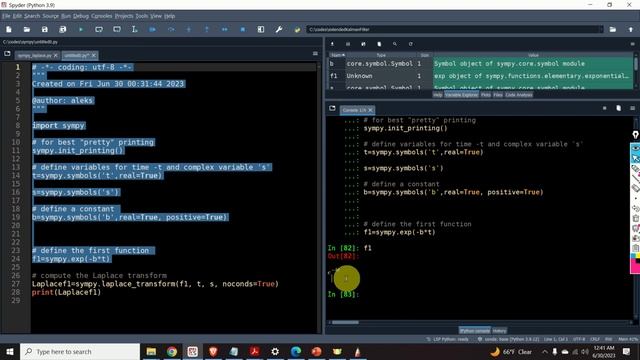Image resolution: width=640 pixels, height=360 pixels.
Task: Open Variable Explorer options hamburger menu
Action: (632, 44)
